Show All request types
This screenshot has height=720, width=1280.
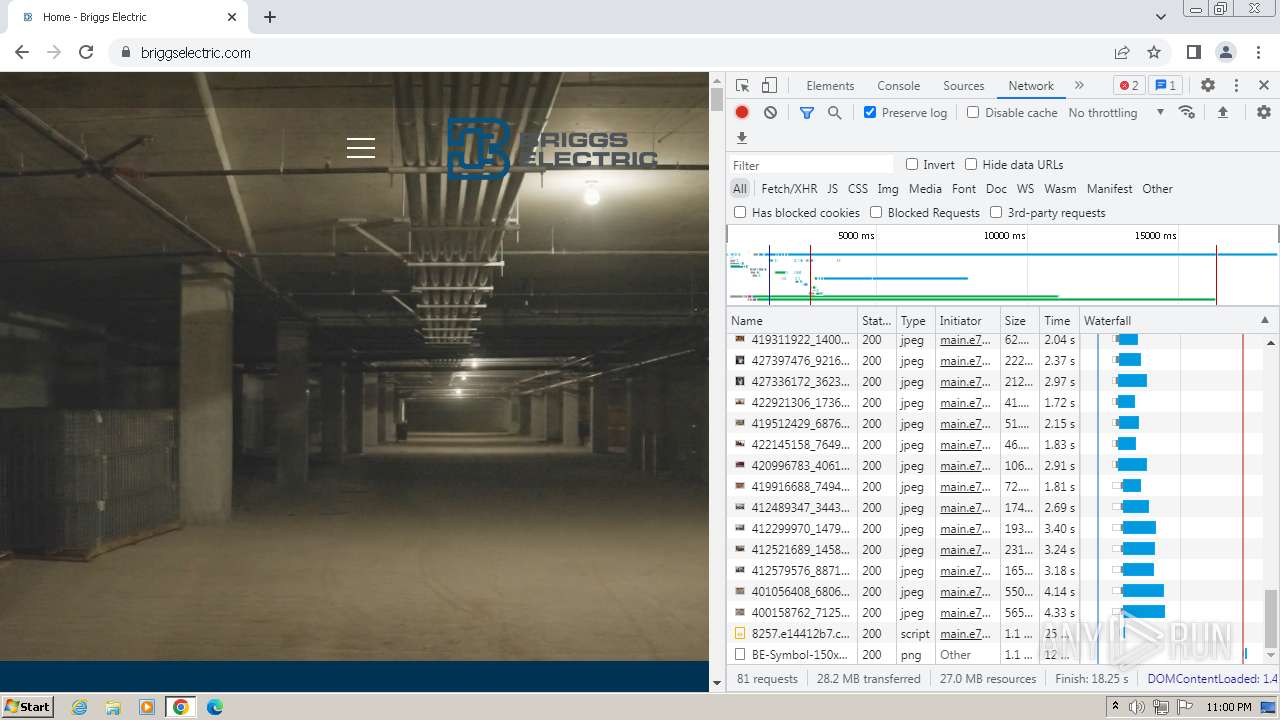pos(740,188)
